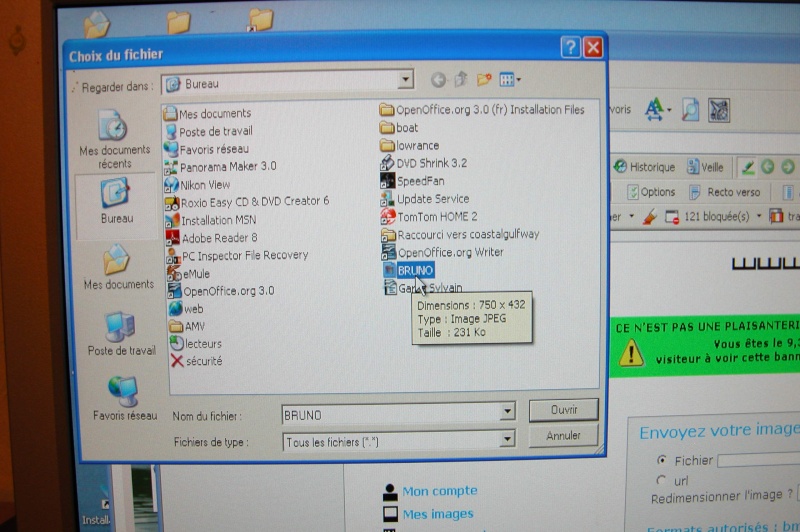Select the lowrance folder
The width and height of the screenshot is (800, 532).
[x=409, y=145]
